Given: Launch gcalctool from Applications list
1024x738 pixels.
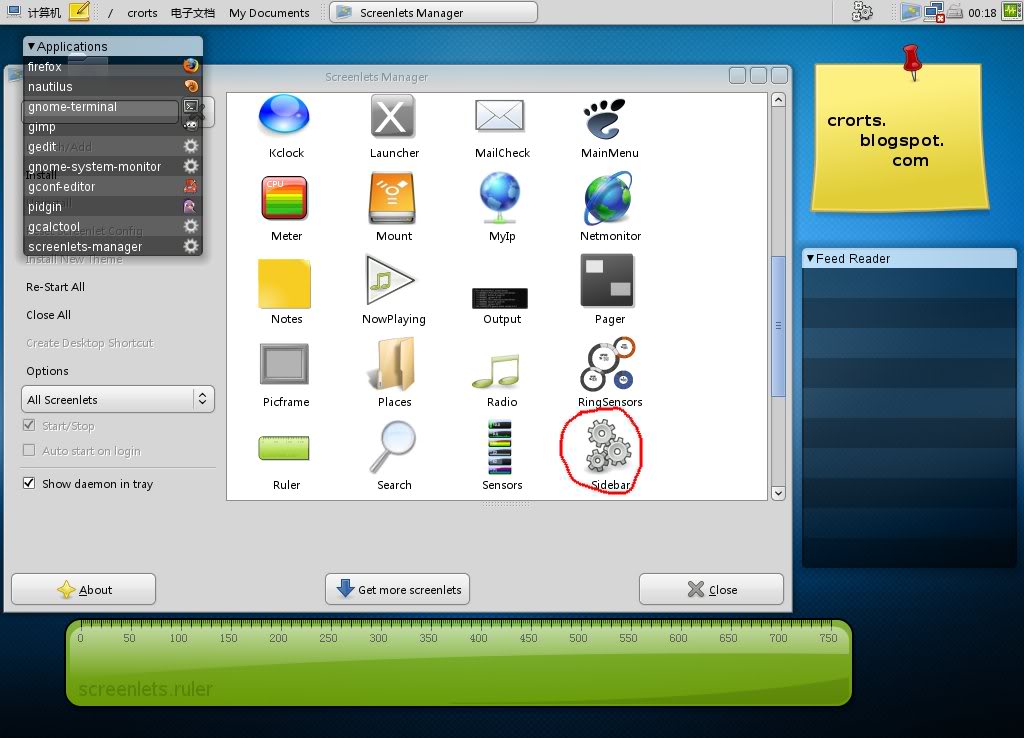Looking at the screenshot, I should click(x=113, y=227).
